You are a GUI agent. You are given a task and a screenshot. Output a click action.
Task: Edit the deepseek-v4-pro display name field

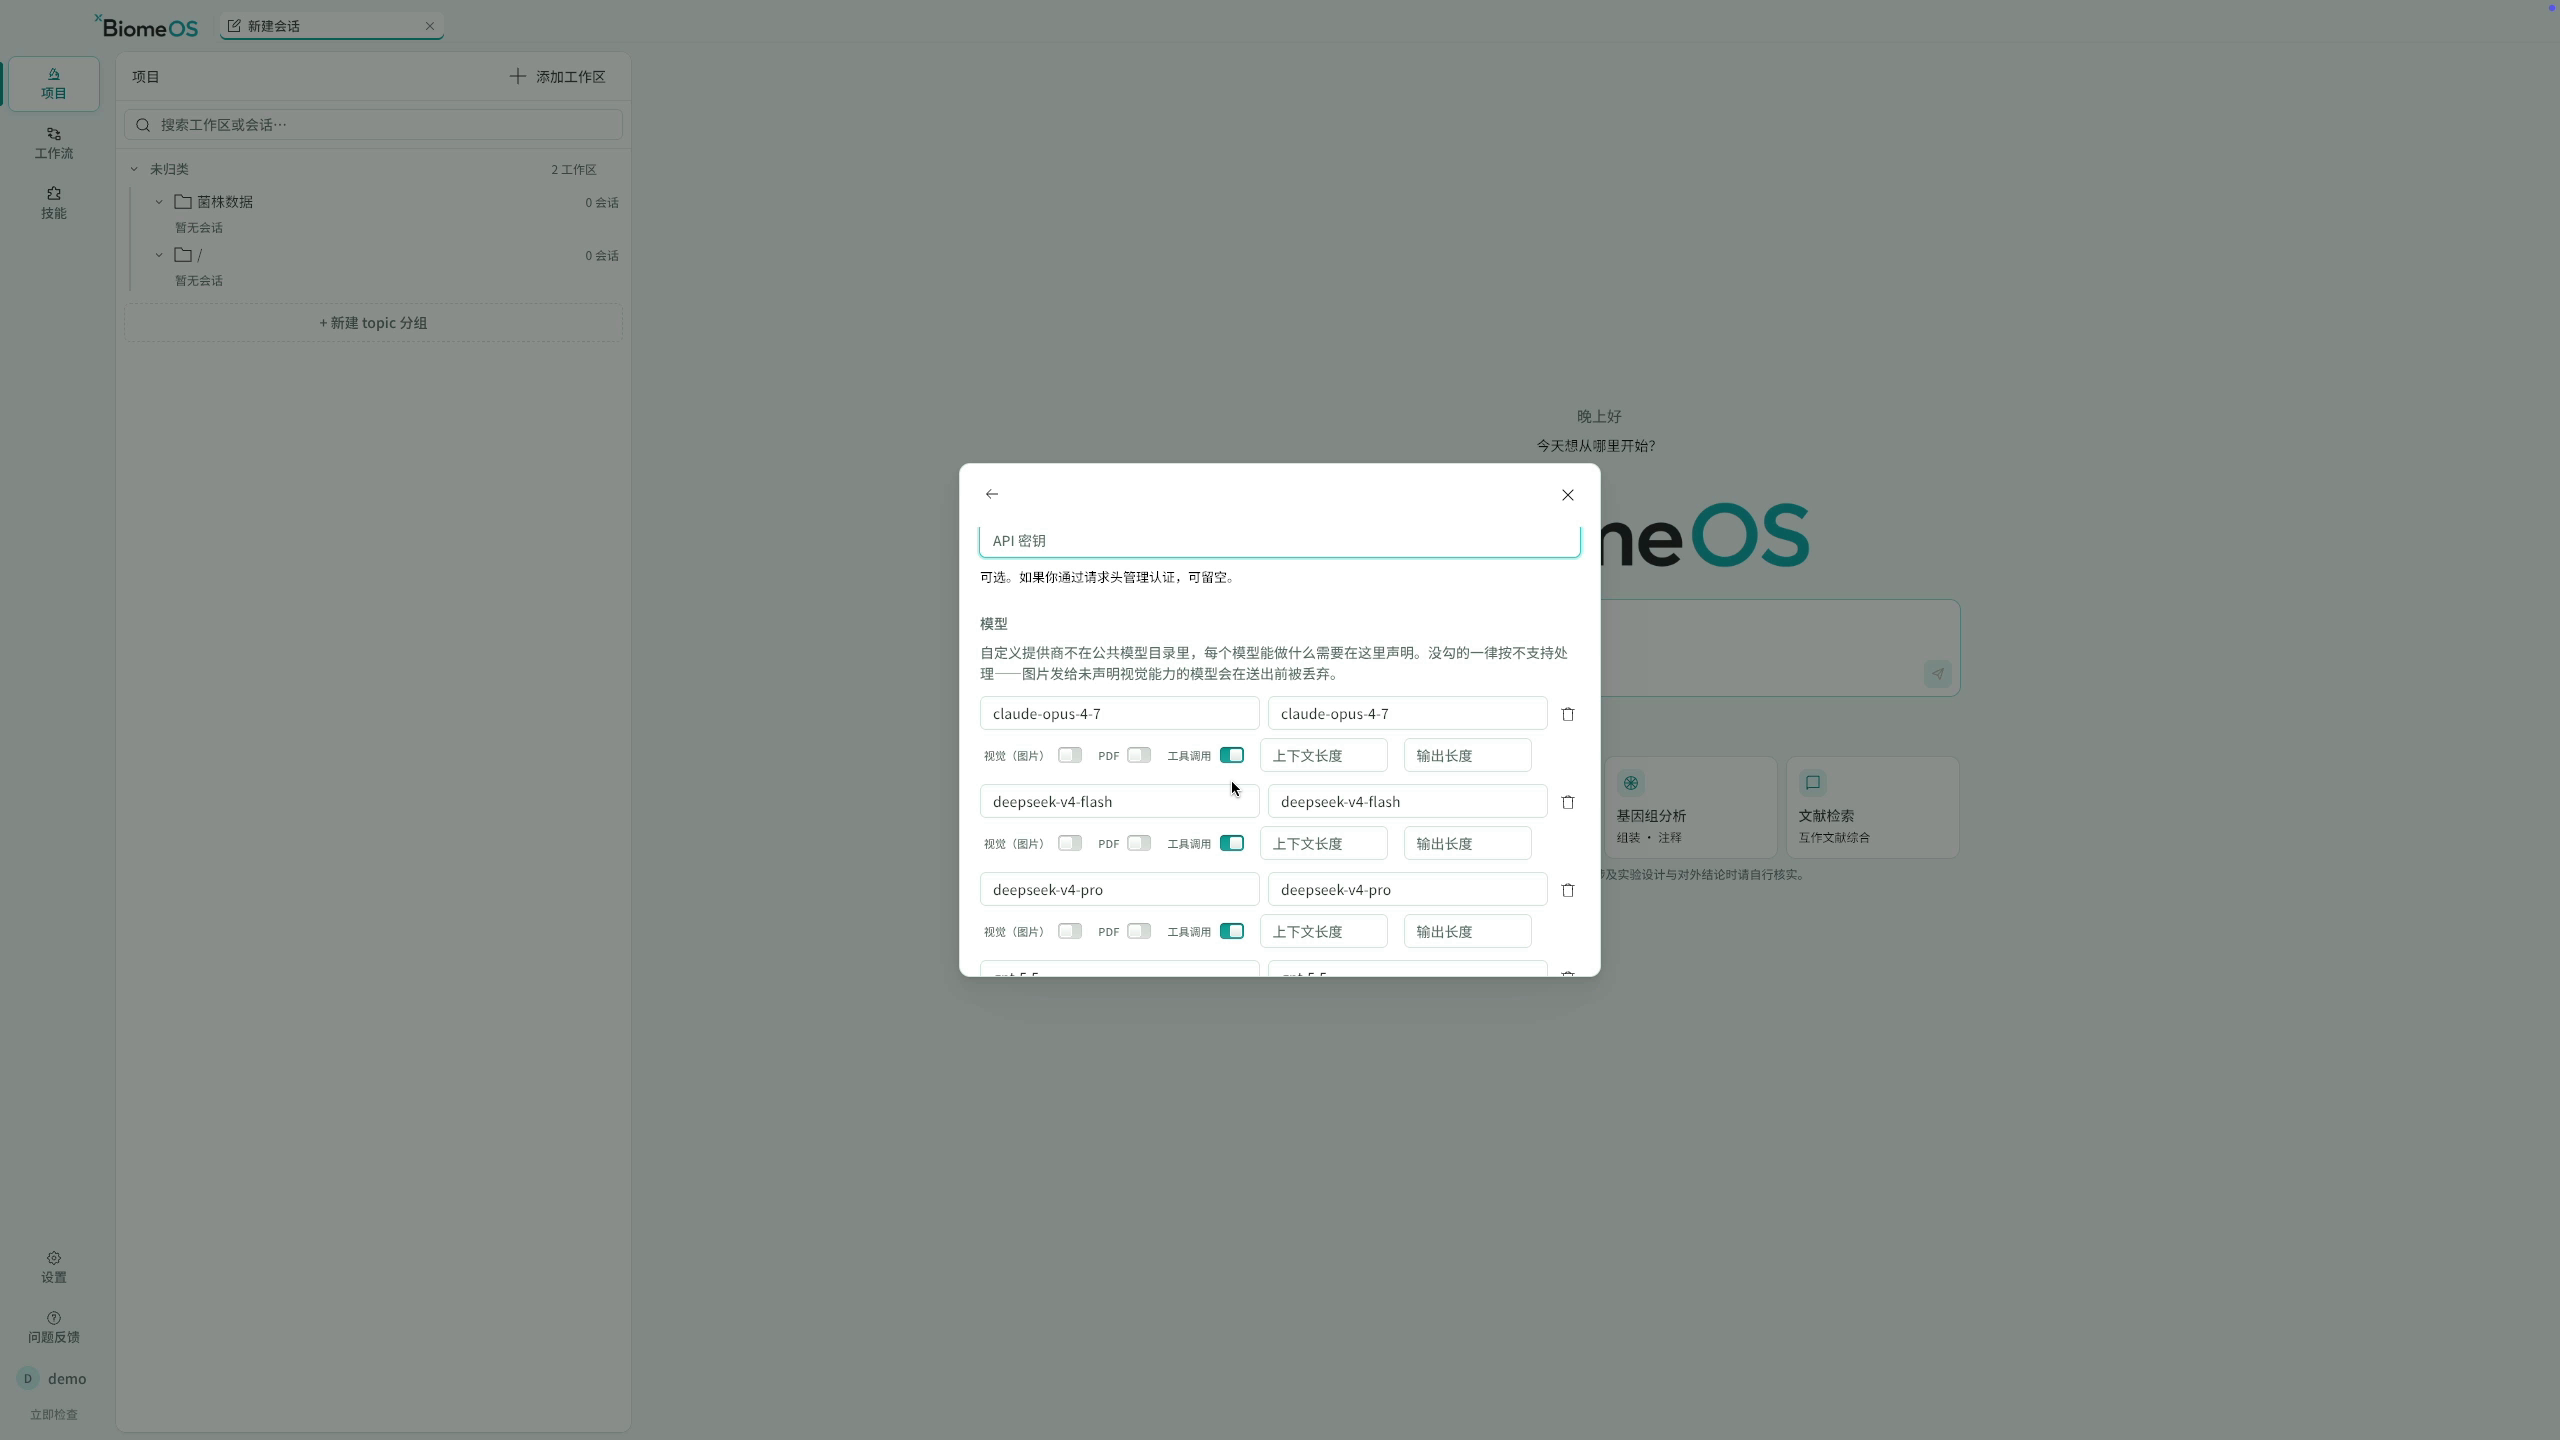pyautogui.click(x=1407, y=889)
